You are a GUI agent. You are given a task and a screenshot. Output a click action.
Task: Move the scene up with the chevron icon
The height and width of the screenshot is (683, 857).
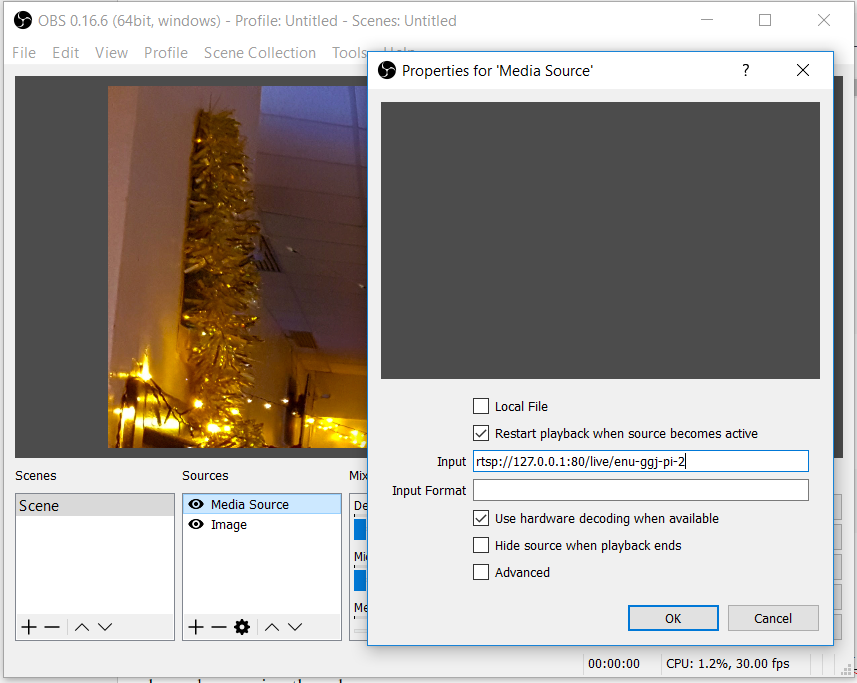pos(81,627)
